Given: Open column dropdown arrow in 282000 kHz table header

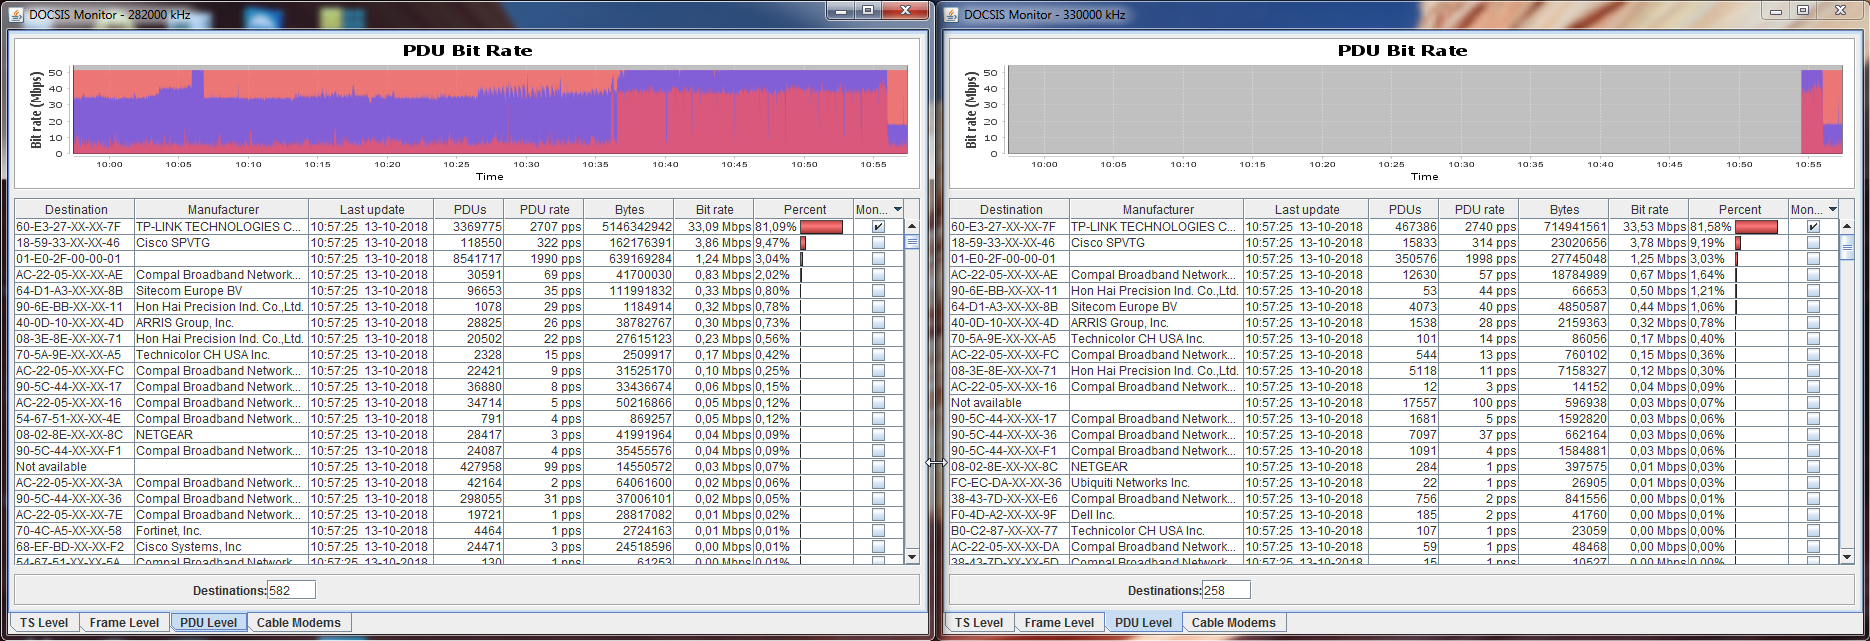Looking at the screenshot, I should (x=898, y=209).
